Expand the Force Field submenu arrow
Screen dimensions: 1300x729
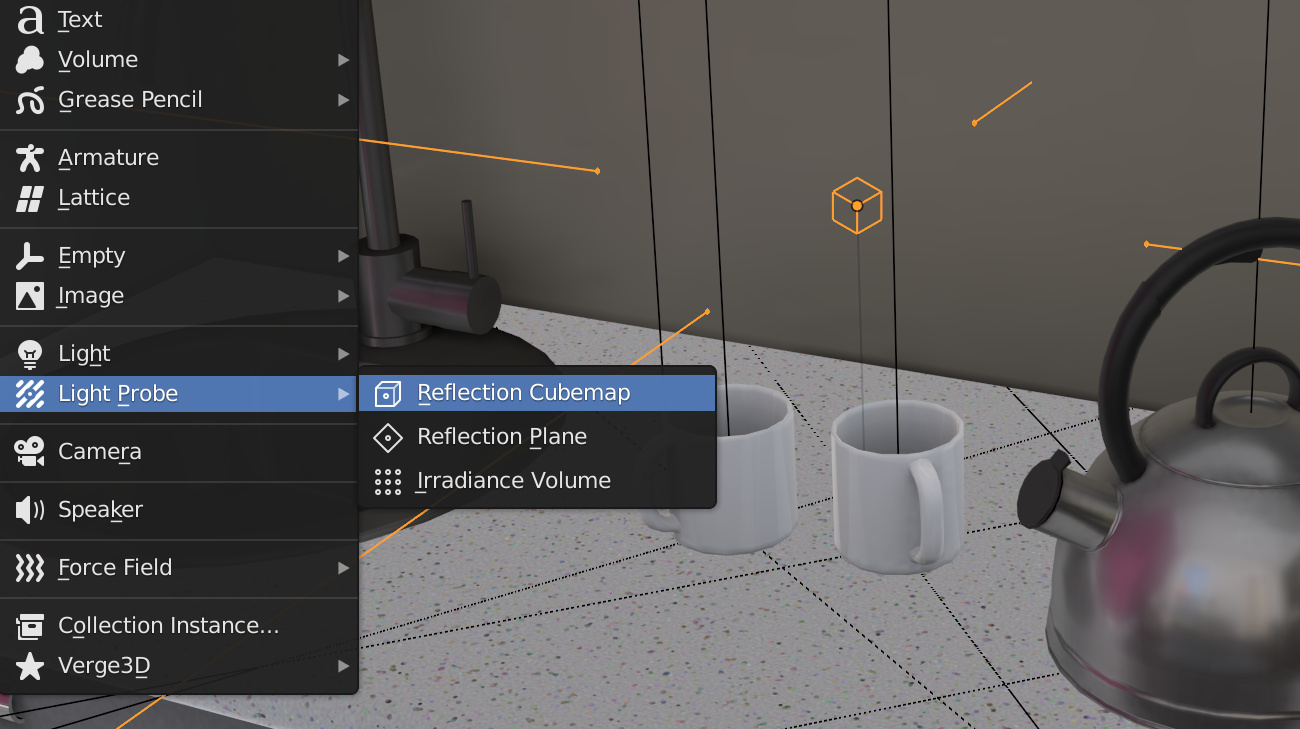[343, 568]
